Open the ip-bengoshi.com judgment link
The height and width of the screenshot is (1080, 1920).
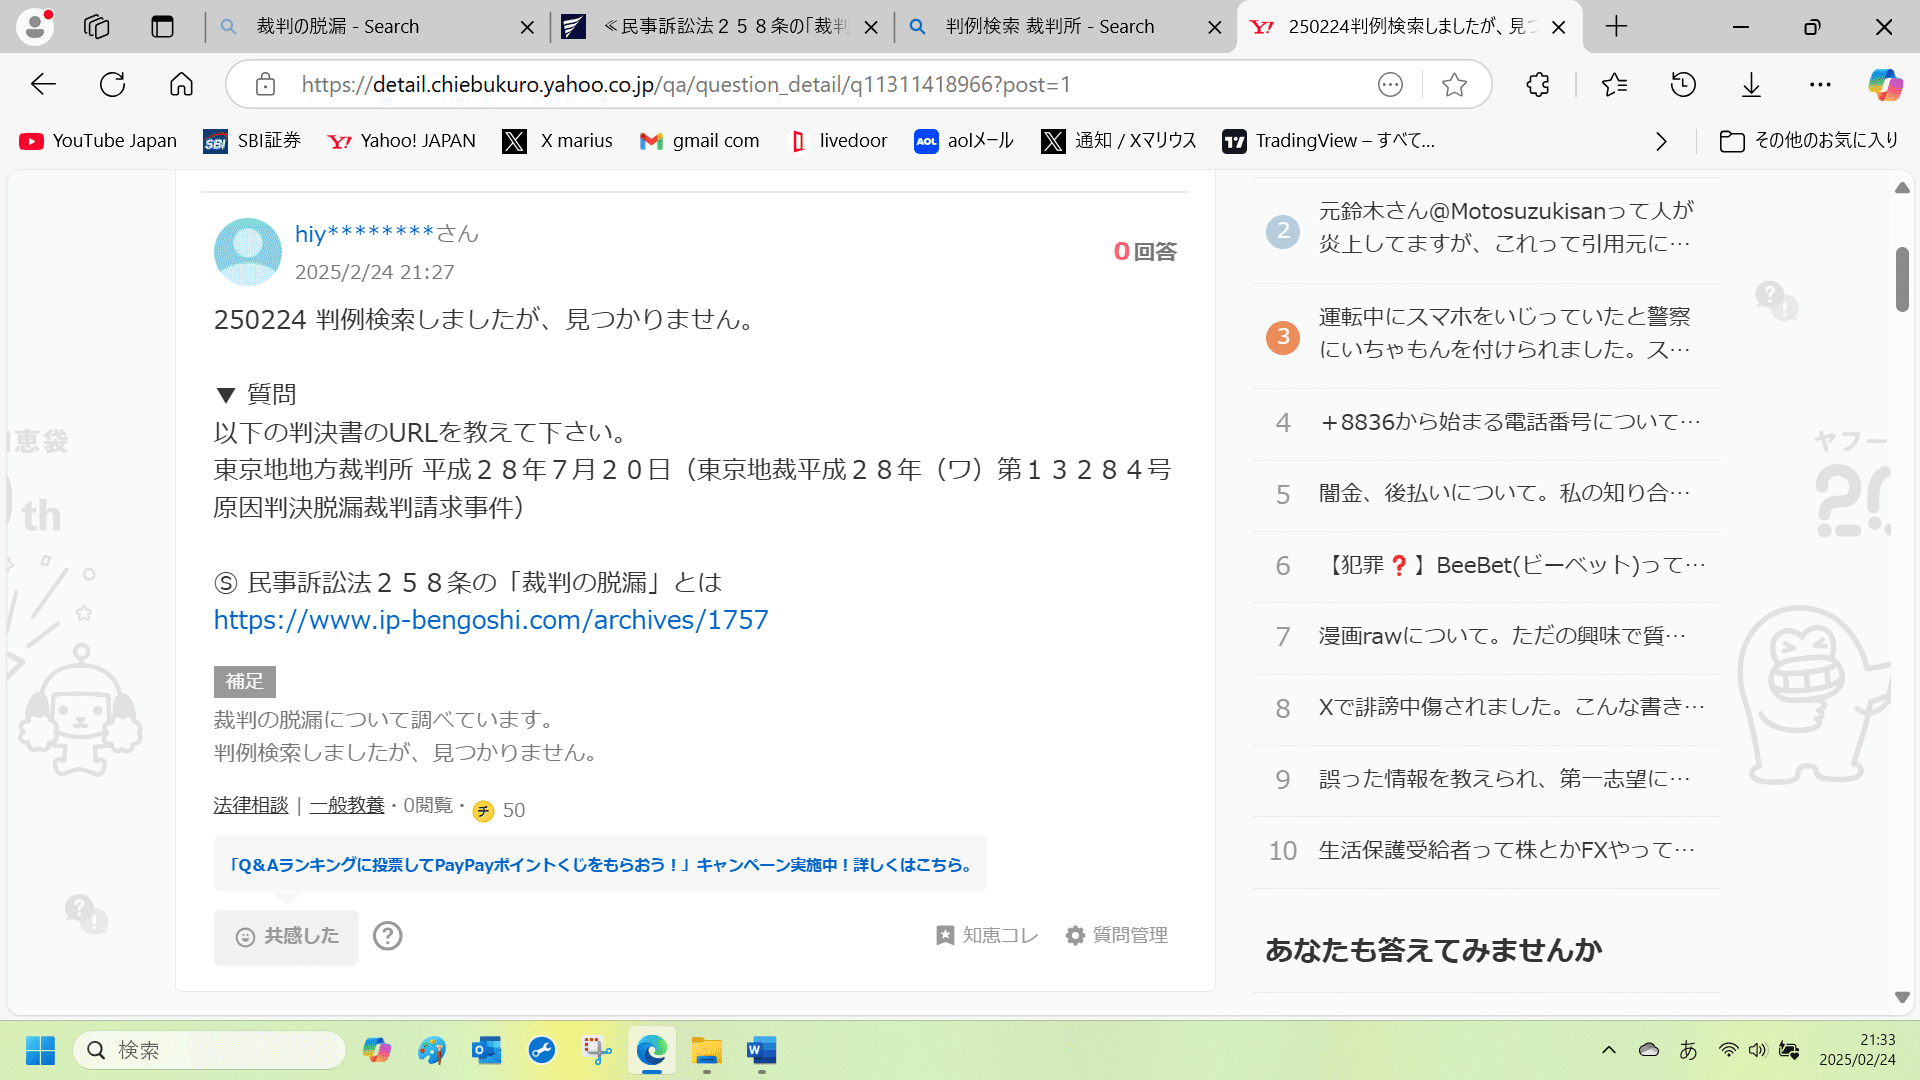pos(490,620)
